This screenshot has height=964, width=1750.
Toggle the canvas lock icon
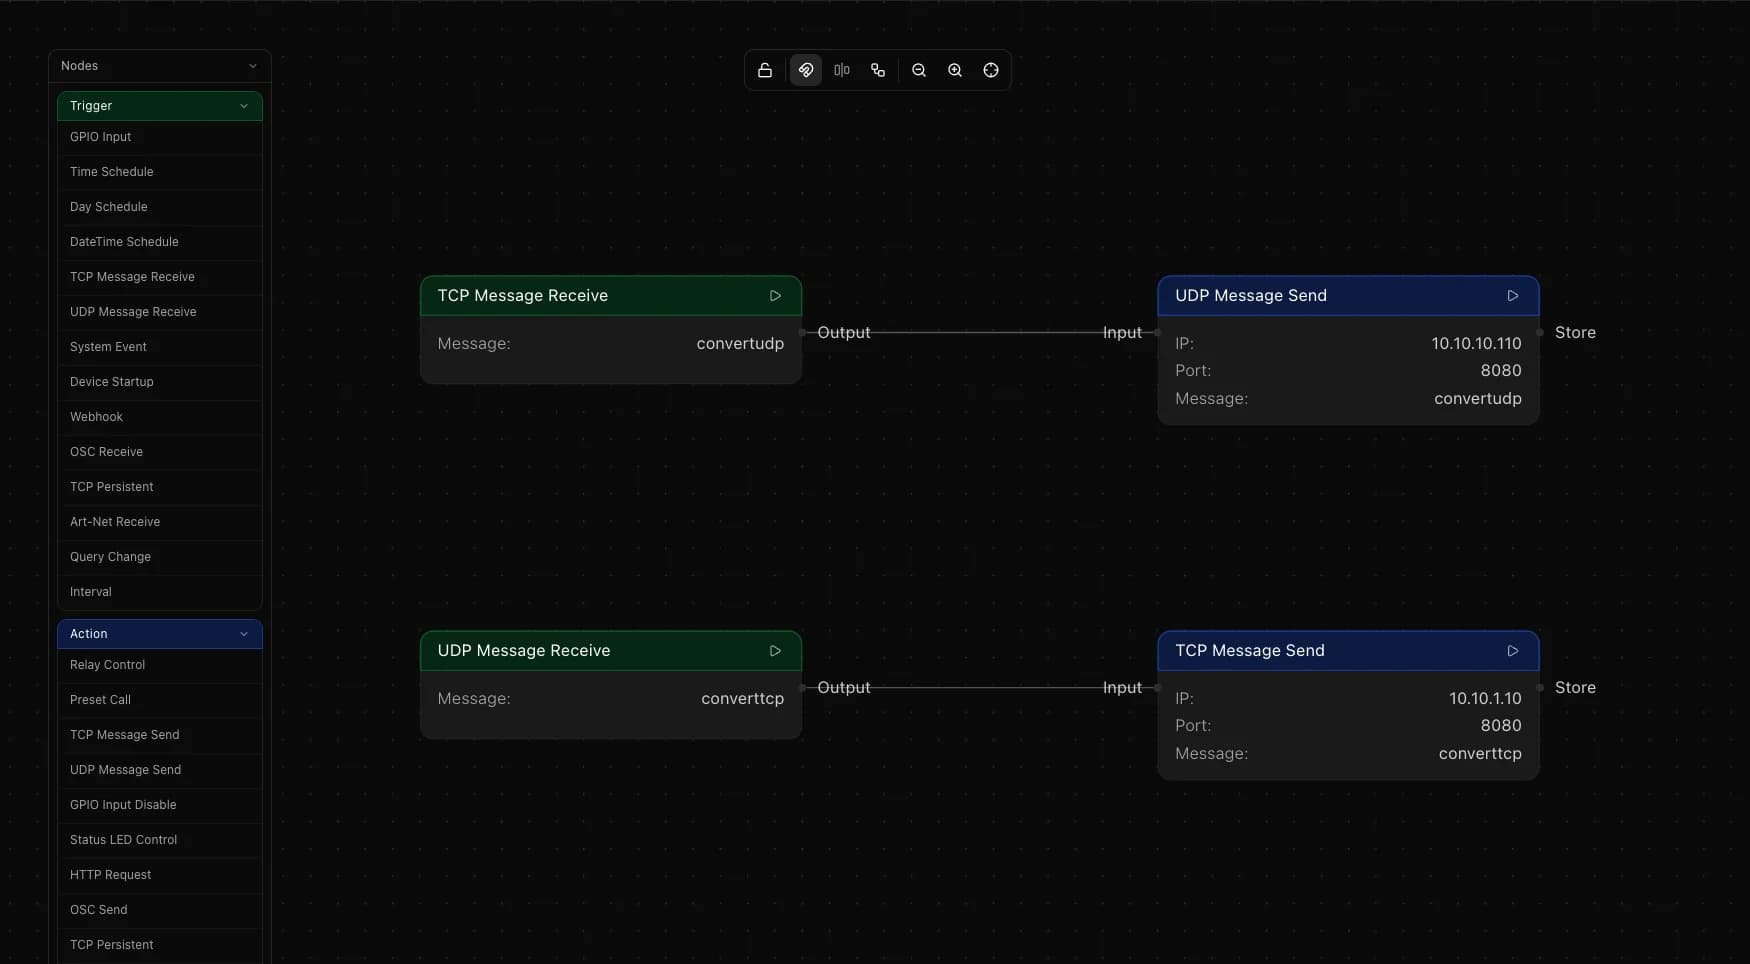point(765,70)
